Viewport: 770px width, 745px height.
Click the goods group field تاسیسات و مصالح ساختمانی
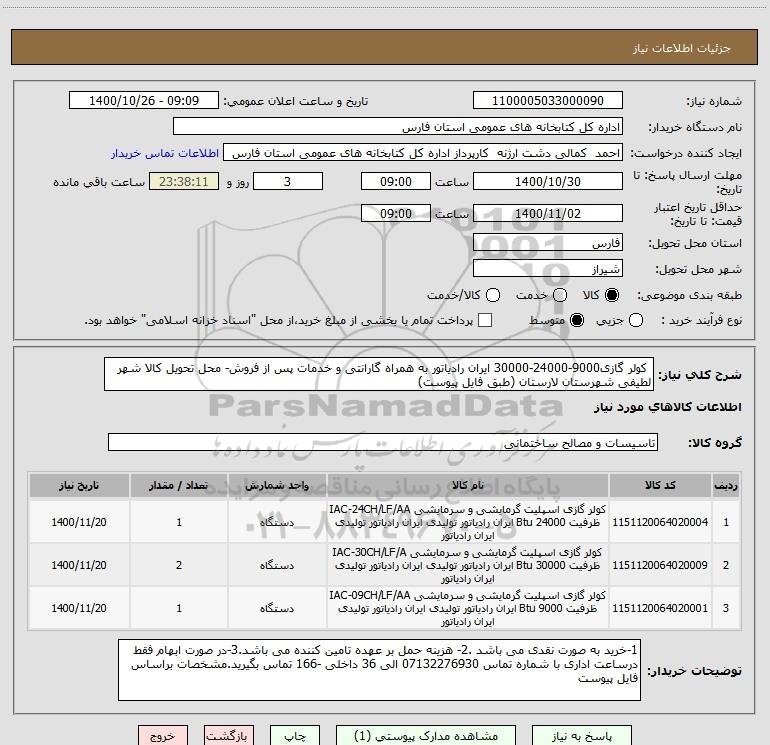[383, 442]
